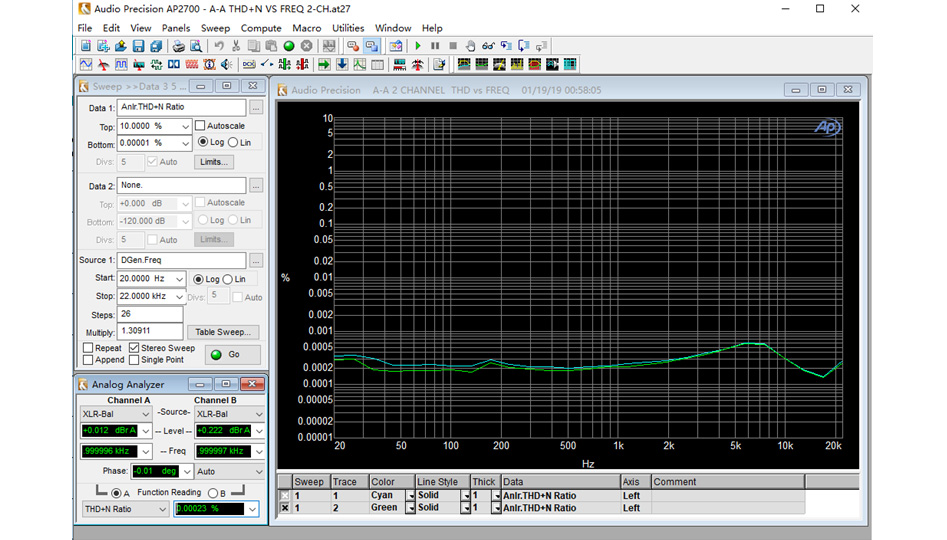Open the Panels menu
947x540 pixels.
click(176, 28)
